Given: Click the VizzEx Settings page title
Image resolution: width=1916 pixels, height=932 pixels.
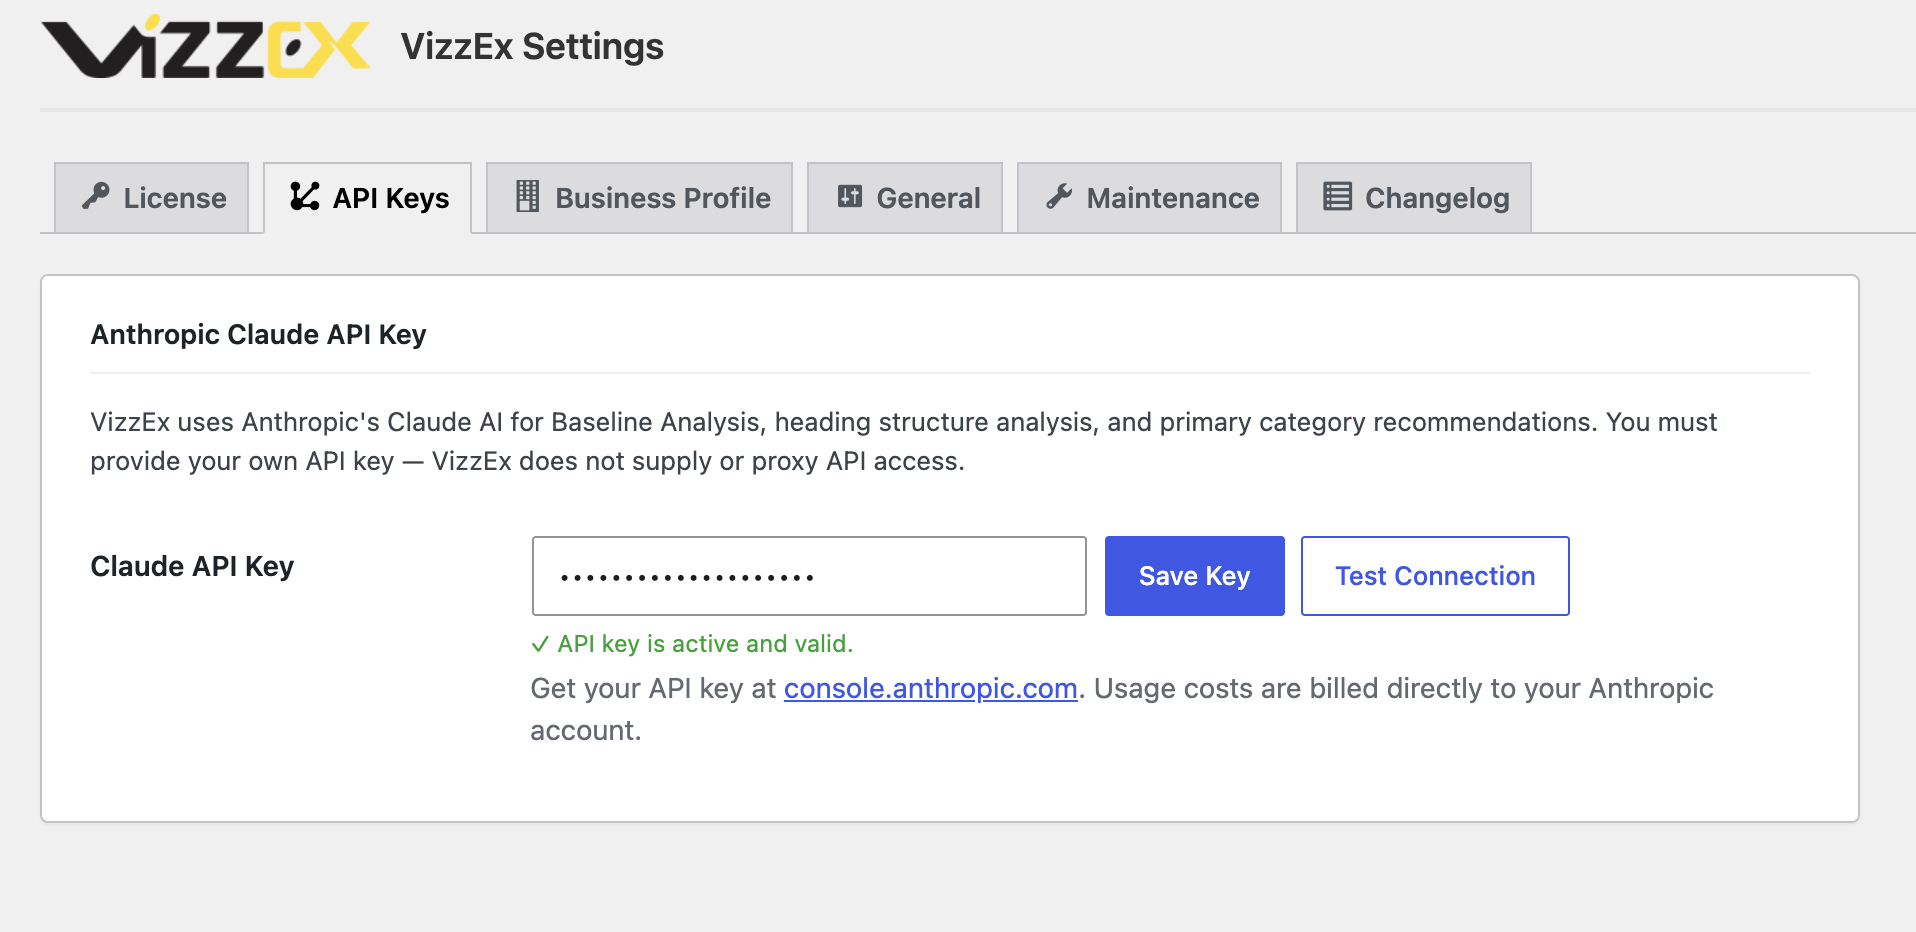Looking at the screenshot, I should click(532, 47).
